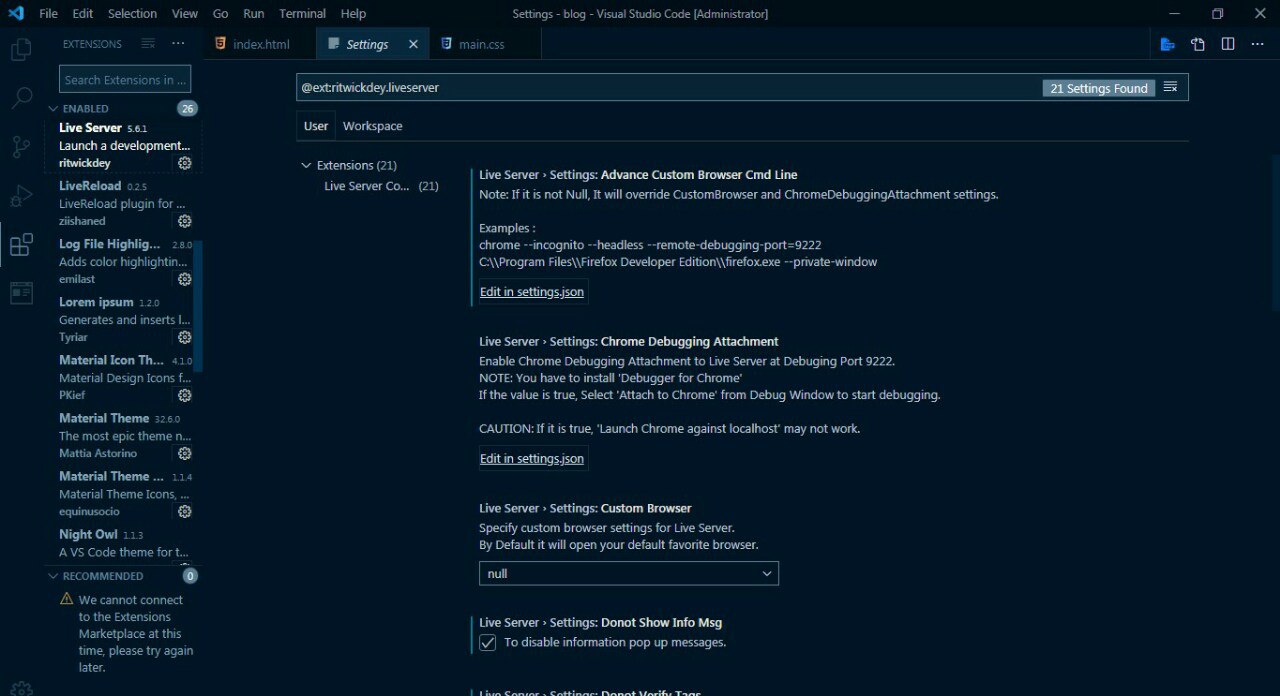The height and width of the screenshot is (696, 1280).
Task: Open editor more actions ellipsis
Action: coord(1257,44)
